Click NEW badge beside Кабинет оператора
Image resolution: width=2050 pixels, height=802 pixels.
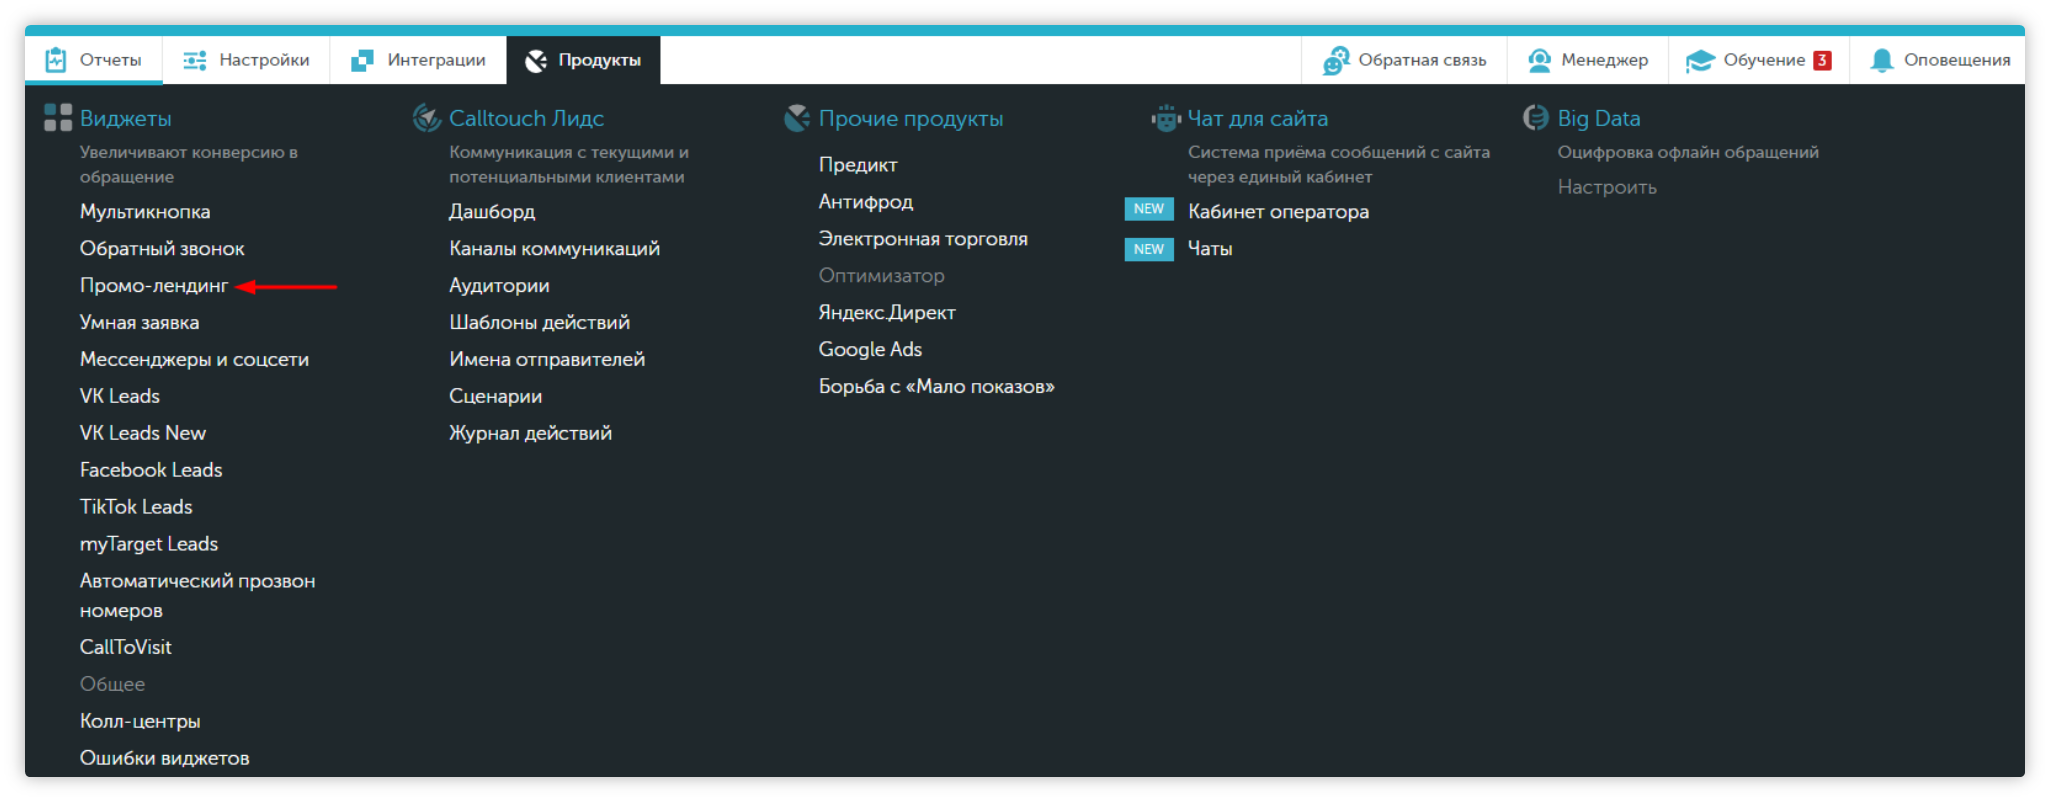pyautogui.click(x=1149, y=208)
